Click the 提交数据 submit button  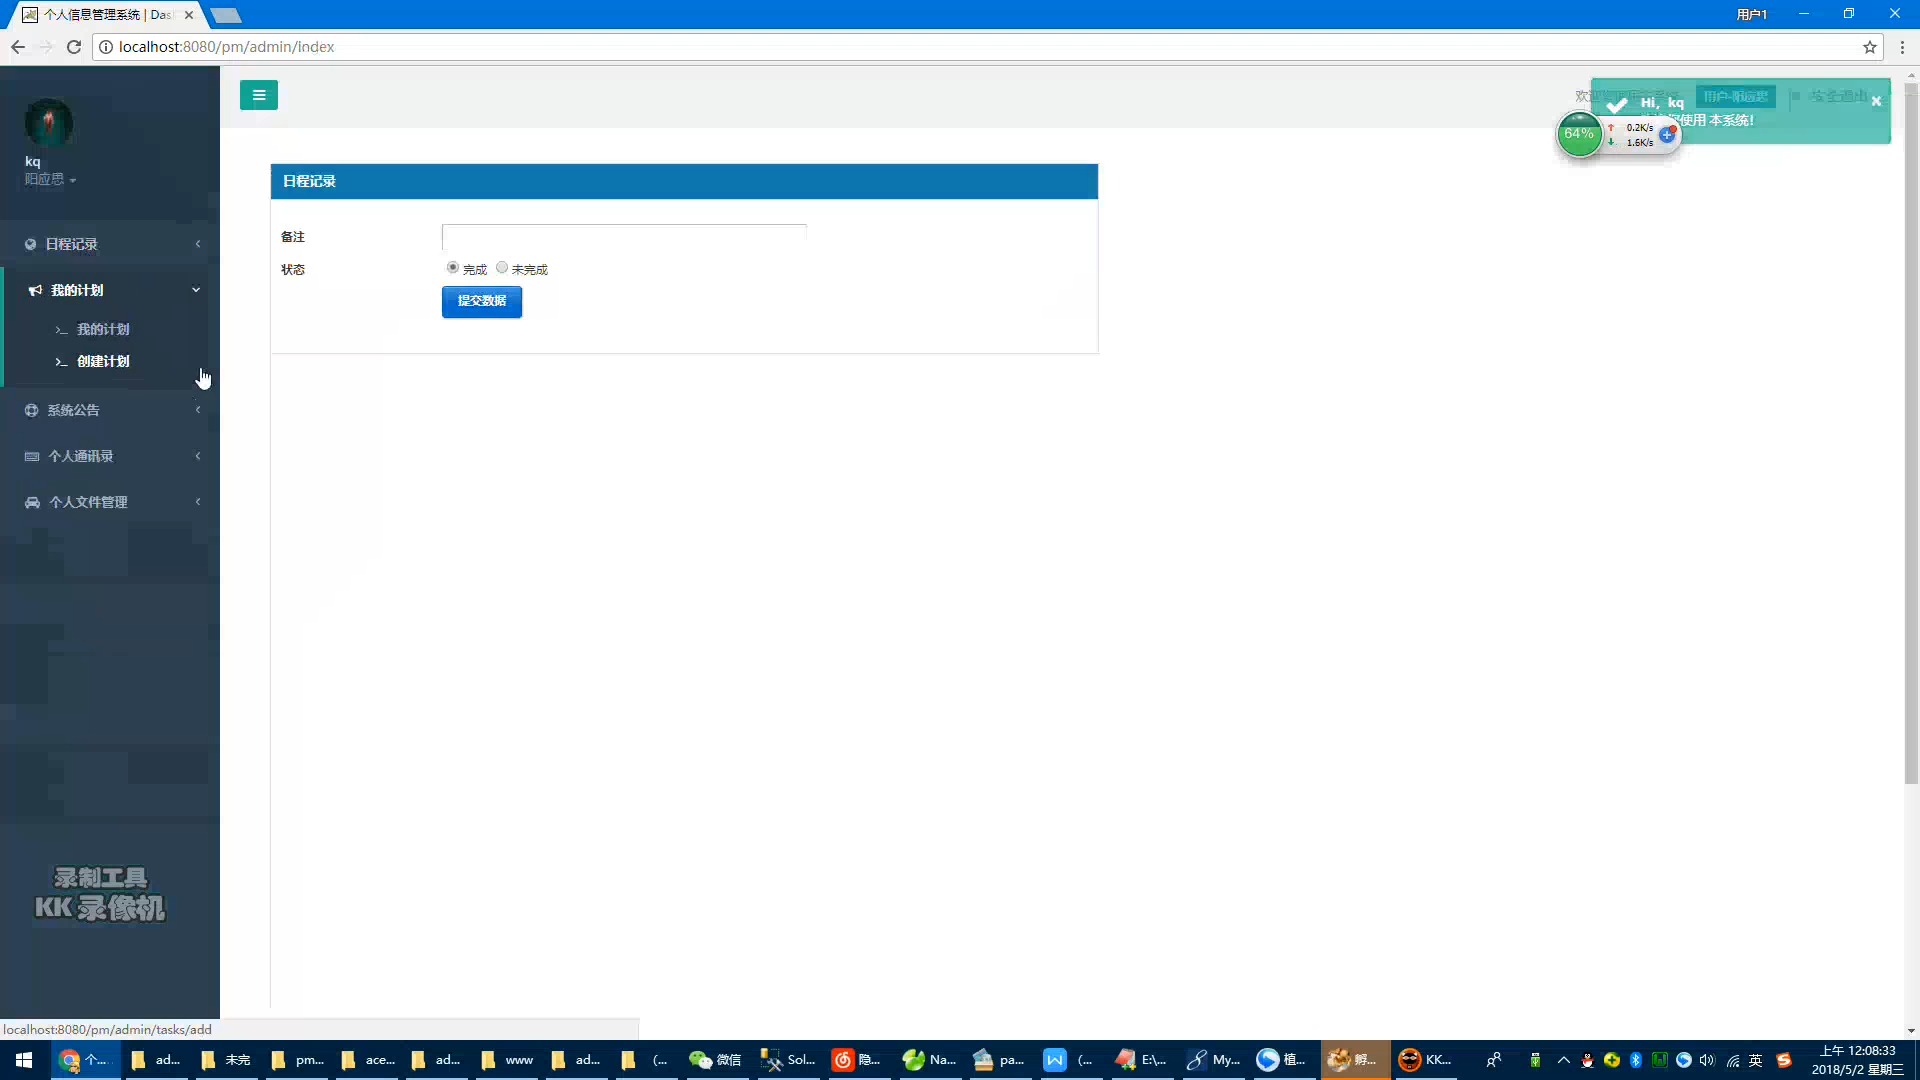click(481, 301)
